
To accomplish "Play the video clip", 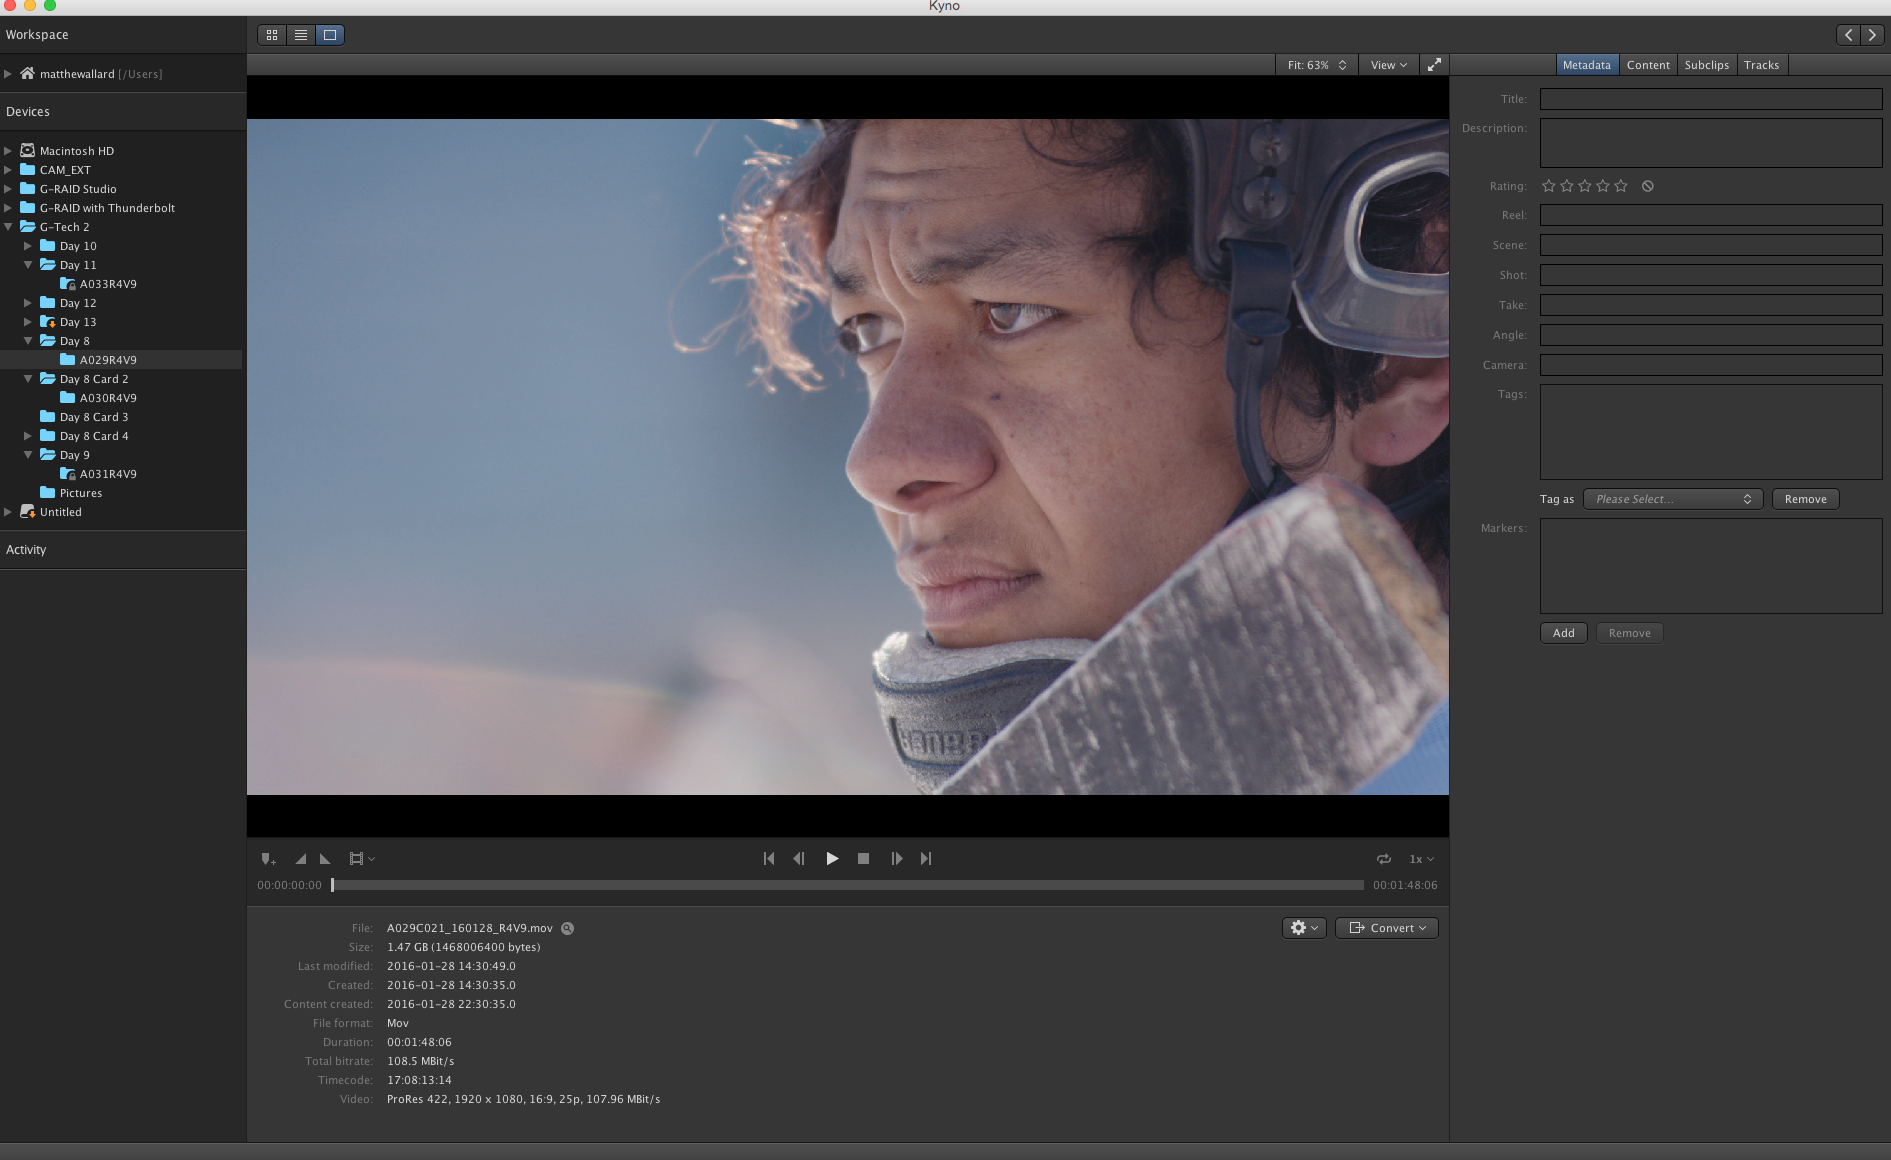I will tap(832, 858).
